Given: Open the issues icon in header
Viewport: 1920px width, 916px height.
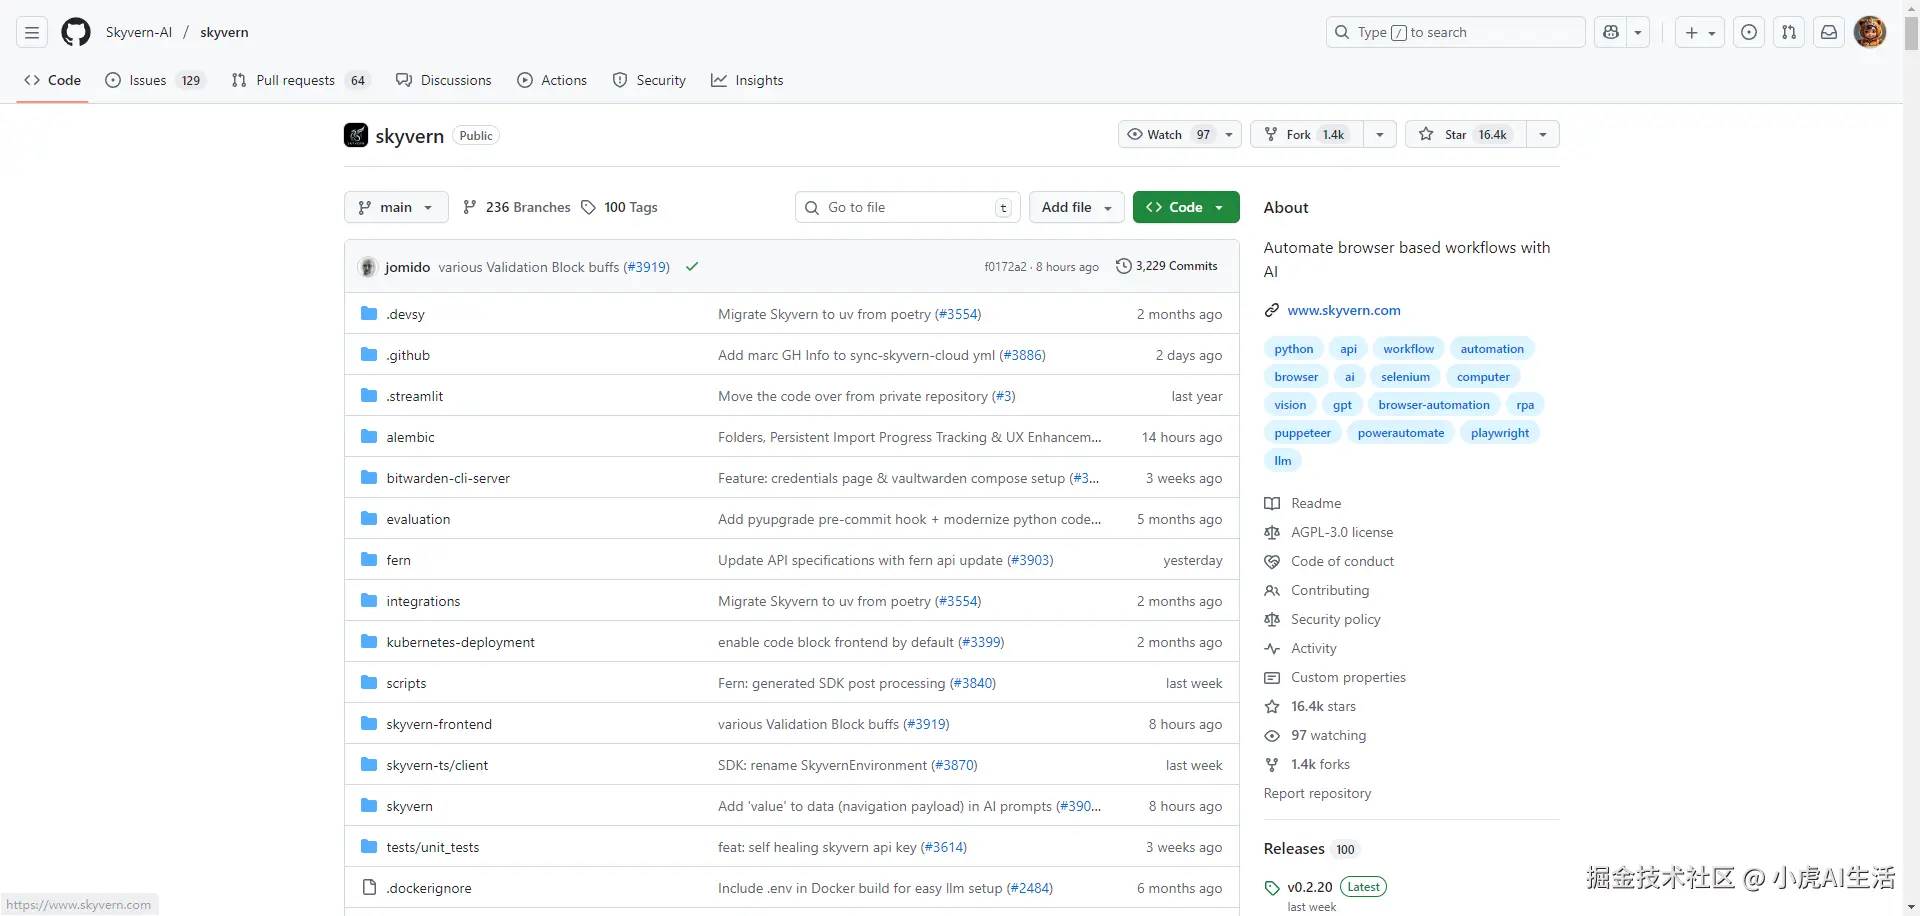Looking at the screenshot, I should 1749,33.
